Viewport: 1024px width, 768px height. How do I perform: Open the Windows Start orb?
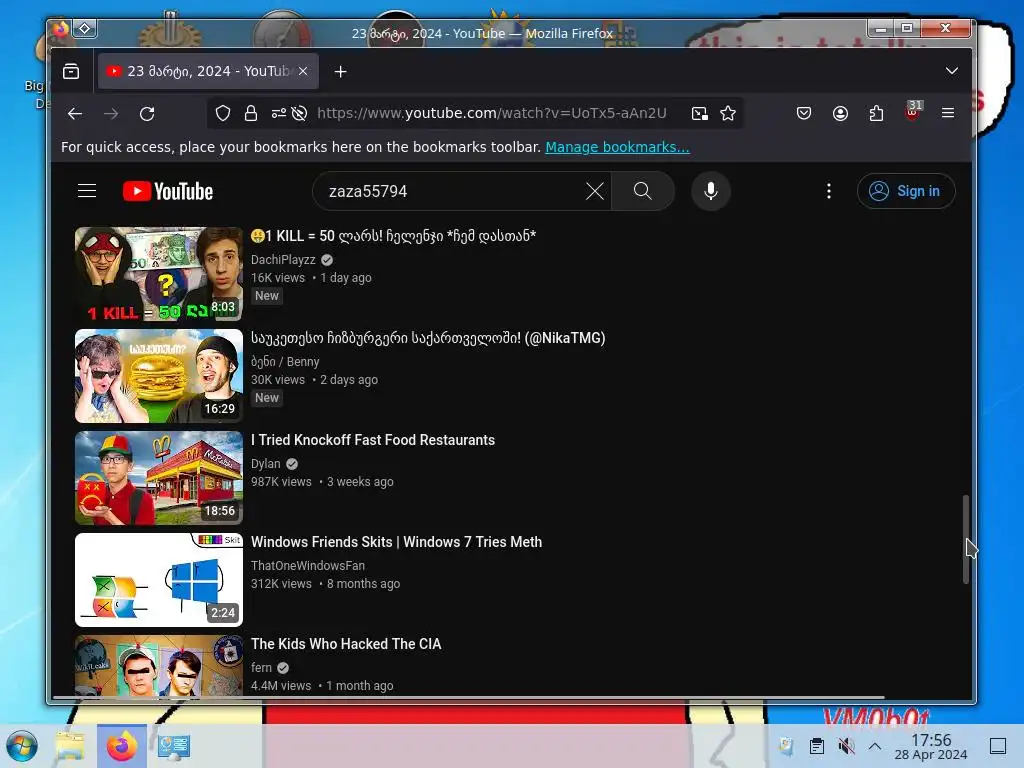click(22, 746)
